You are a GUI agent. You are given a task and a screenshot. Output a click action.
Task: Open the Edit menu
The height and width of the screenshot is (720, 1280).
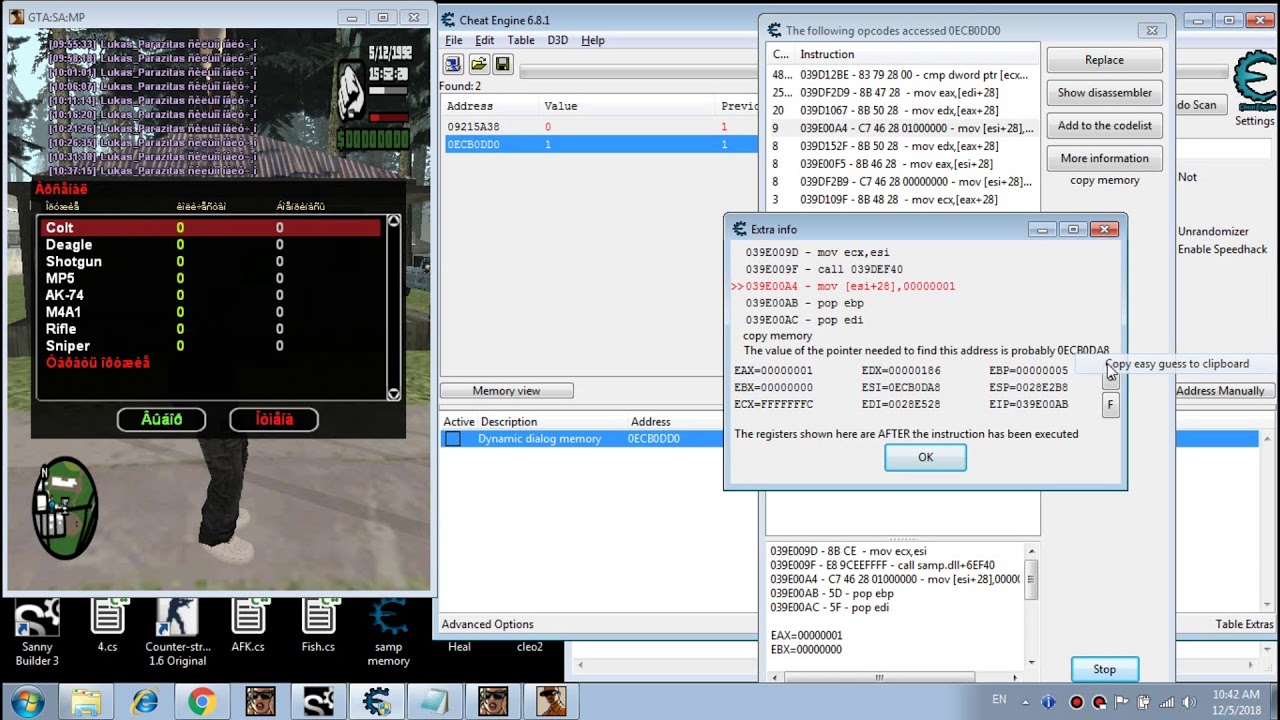pyautogui.click(x=485, y=40)
